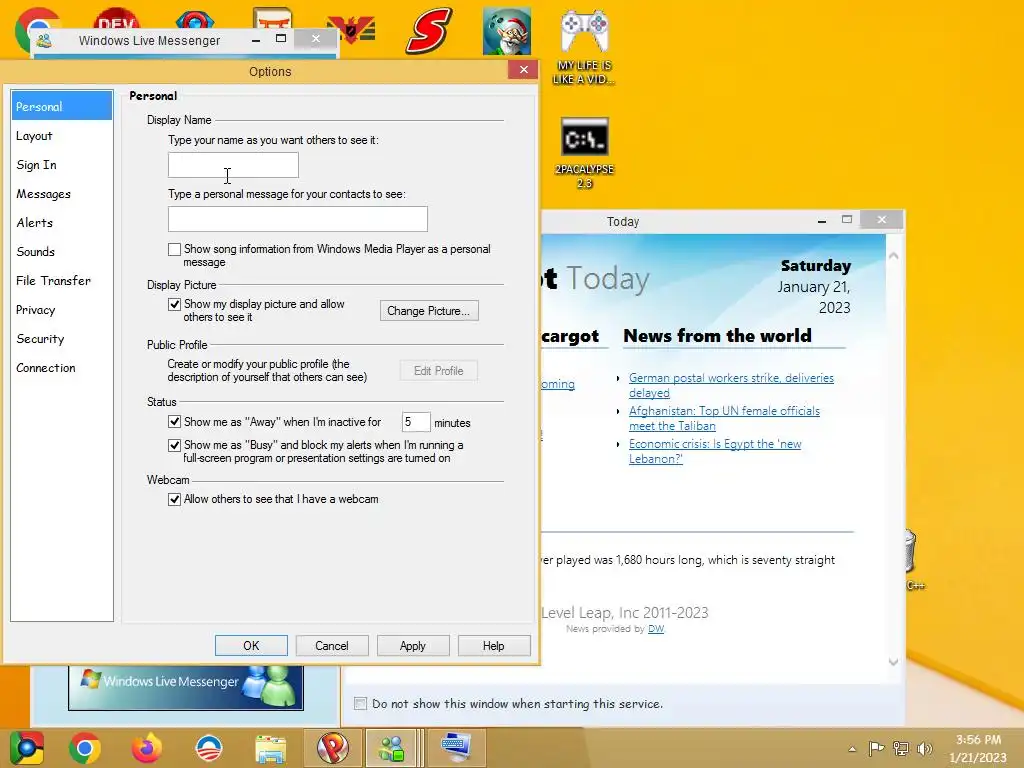Open the red P taskbar app
Screen dimensions: 1024x768
pos(333,748)
